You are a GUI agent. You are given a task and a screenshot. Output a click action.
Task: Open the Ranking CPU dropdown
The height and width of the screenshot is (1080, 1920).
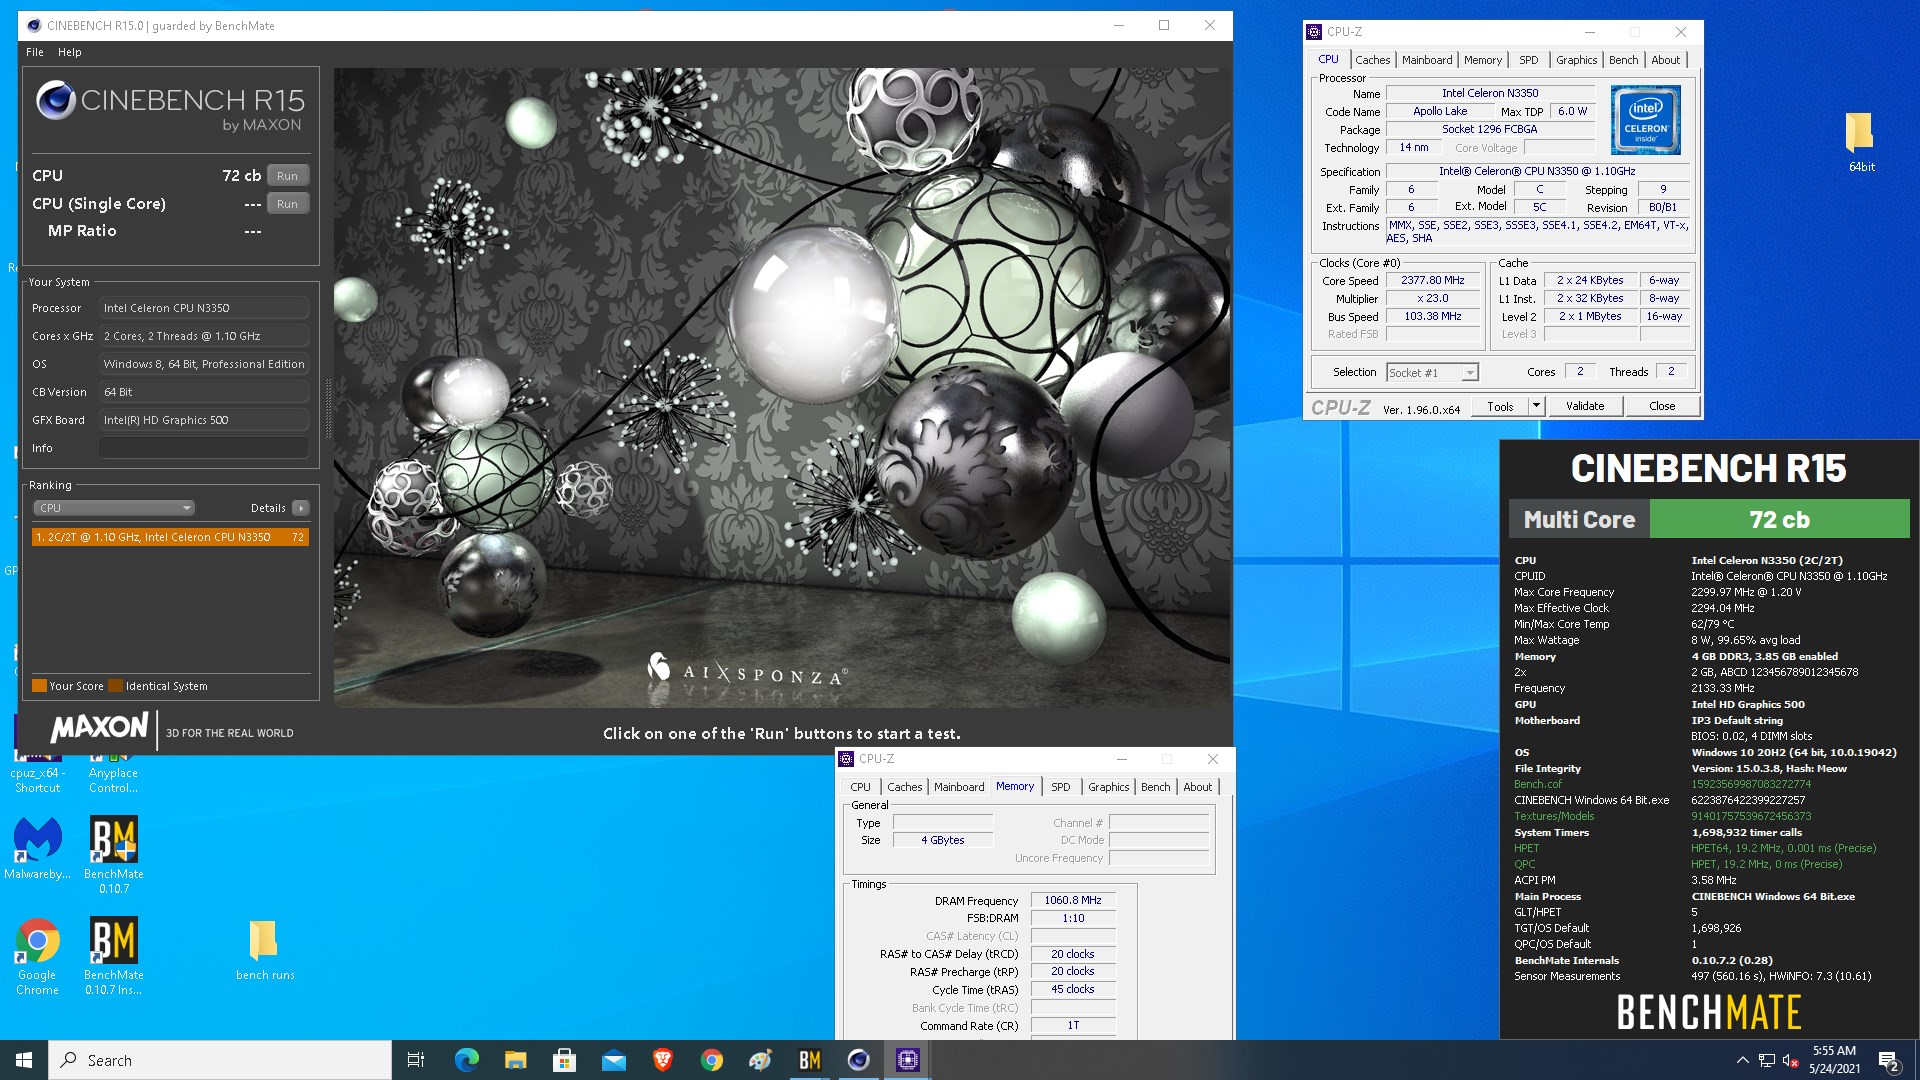[114, 508]
